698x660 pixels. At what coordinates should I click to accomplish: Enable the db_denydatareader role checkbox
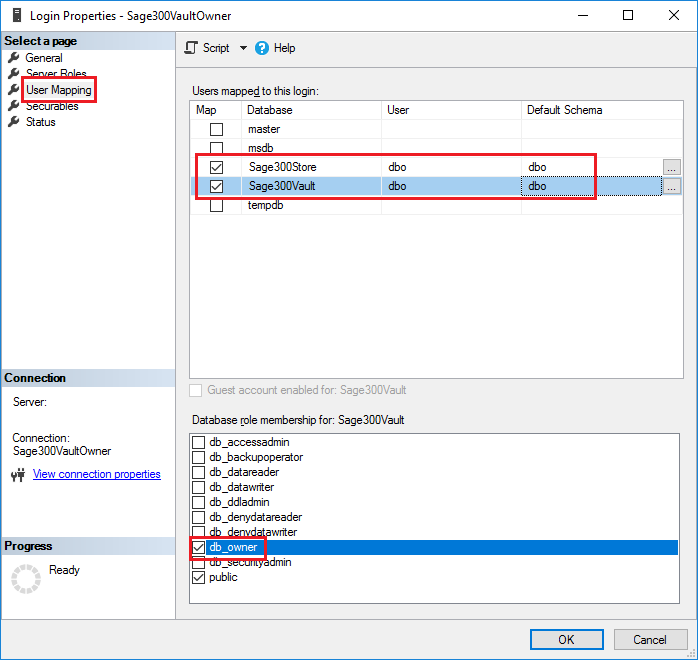click(x=198, y=517)
